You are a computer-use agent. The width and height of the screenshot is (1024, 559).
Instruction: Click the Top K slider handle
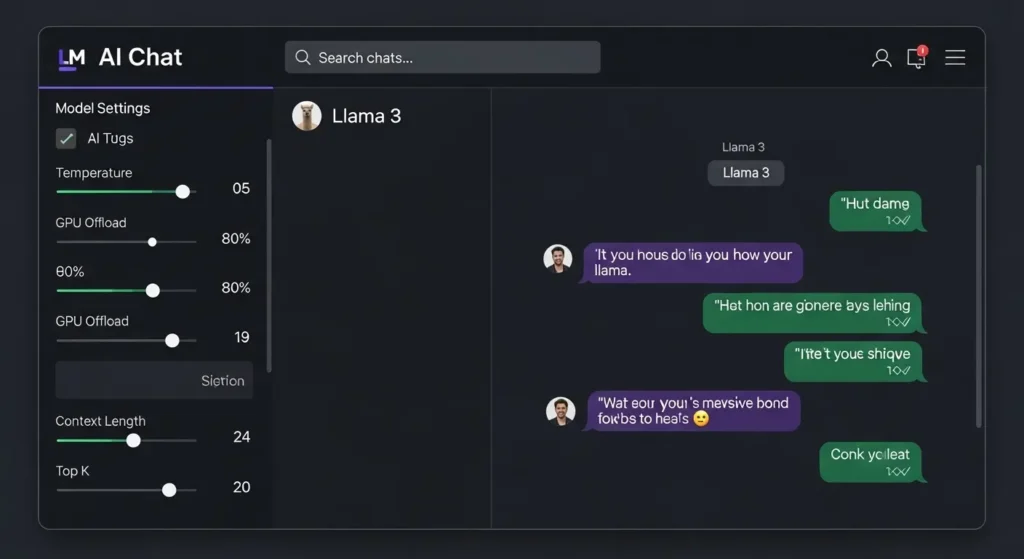click(169, 490)
